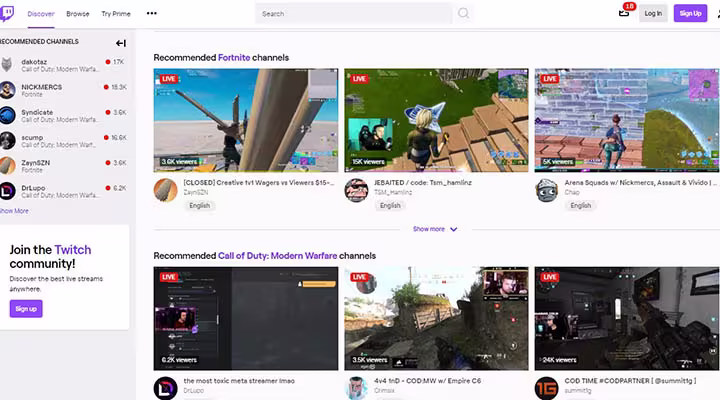Screen dimensions: 720x400
Task: Select DrLupo channel name in sidebar
Action: point(33,188)
